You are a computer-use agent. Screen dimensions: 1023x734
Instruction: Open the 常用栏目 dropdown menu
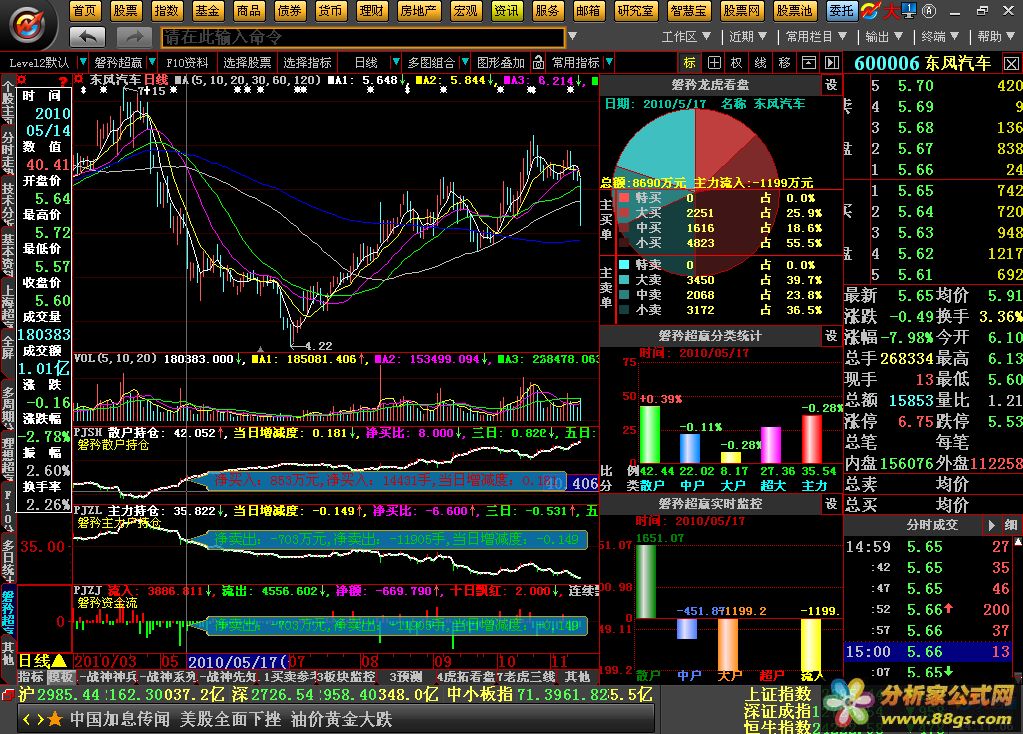click(816, 37)
